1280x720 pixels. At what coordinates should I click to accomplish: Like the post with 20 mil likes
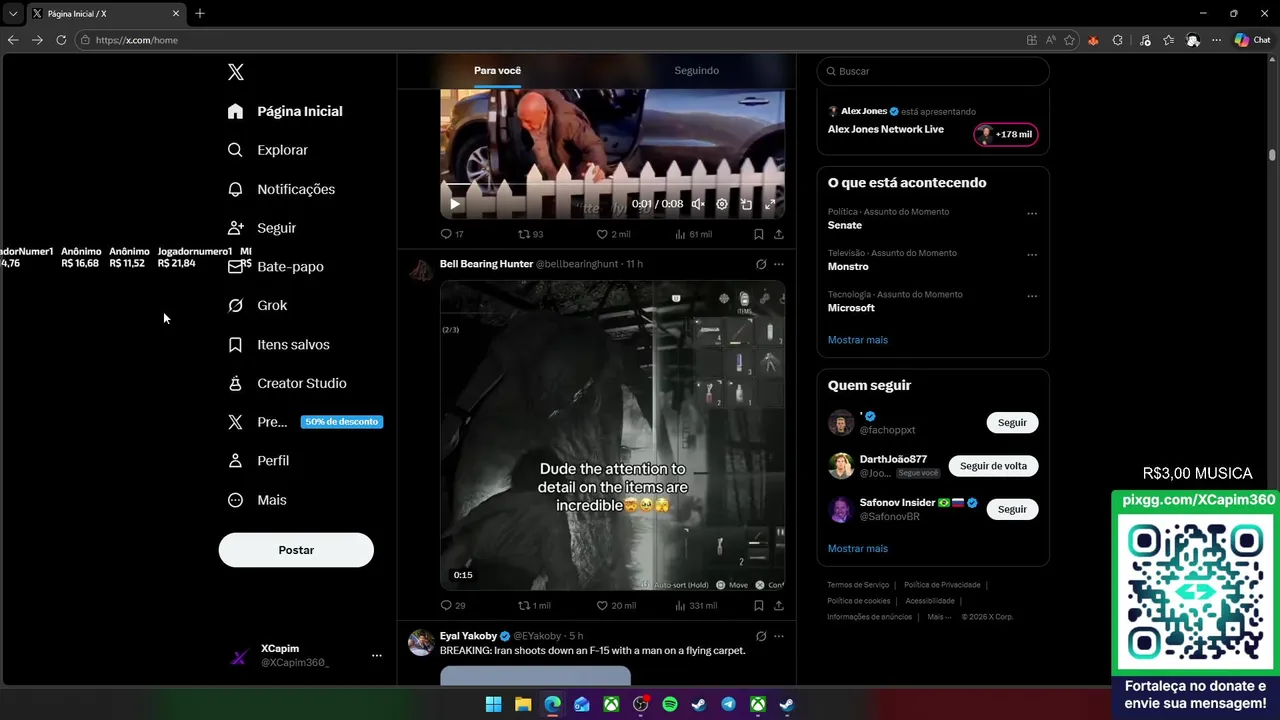616,605
